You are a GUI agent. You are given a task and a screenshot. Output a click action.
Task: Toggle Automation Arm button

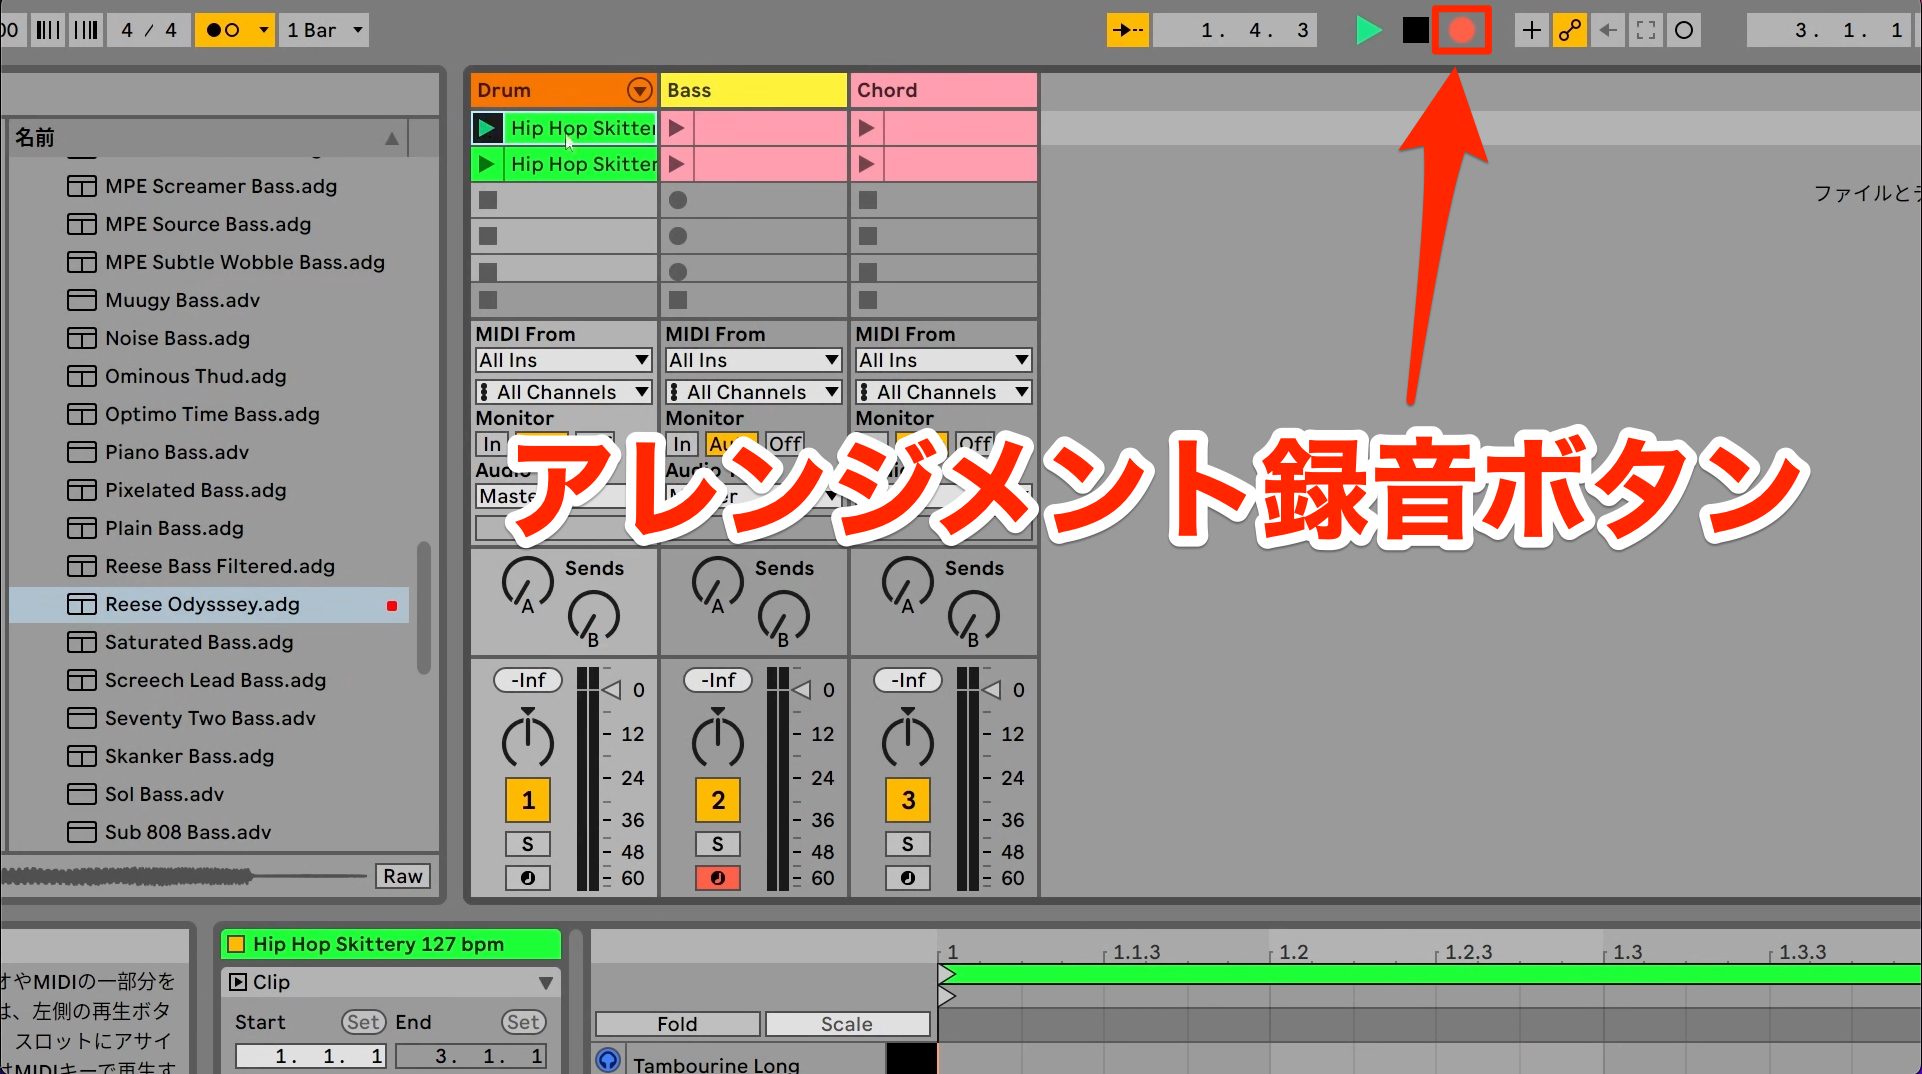(1570, 30)
